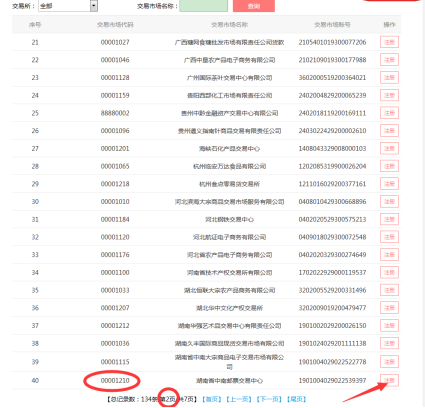425x408 pixels.
Task: Go to previous page via 上一页 link
Action: click(239, 399)
